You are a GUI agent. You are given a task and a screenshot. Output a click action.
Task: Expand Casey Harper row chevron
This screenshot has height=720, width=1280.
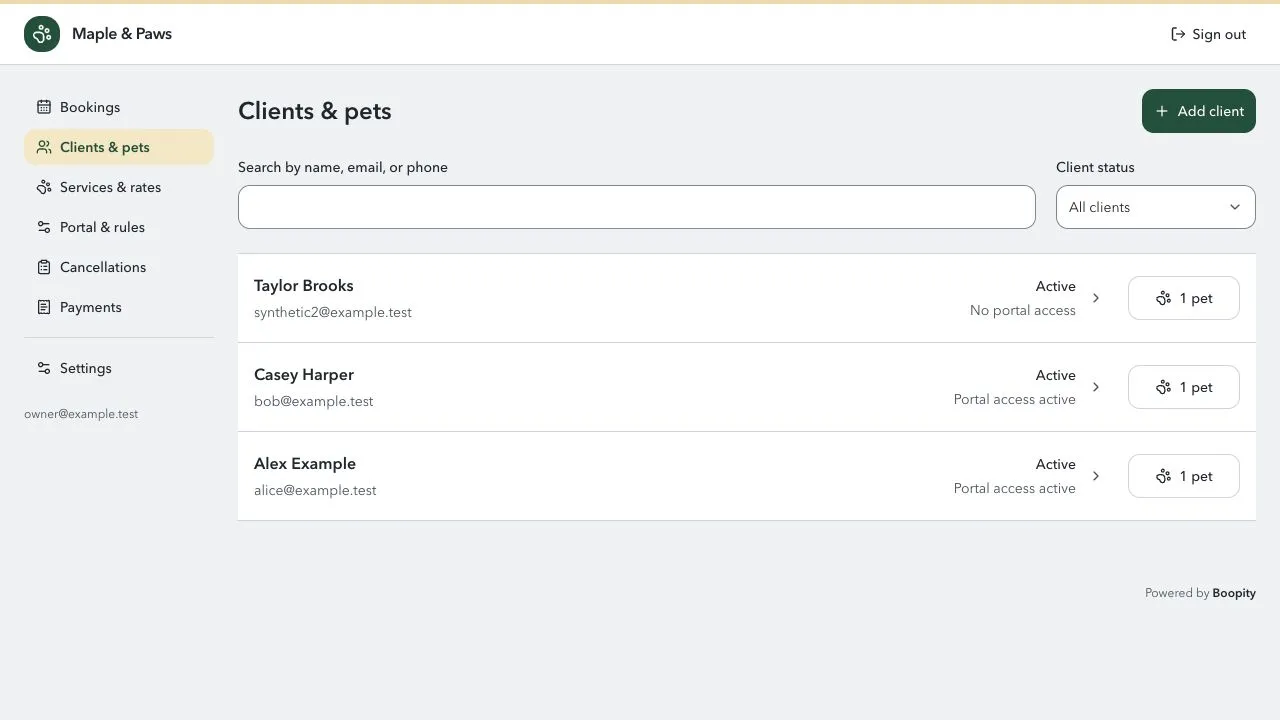1096,387
